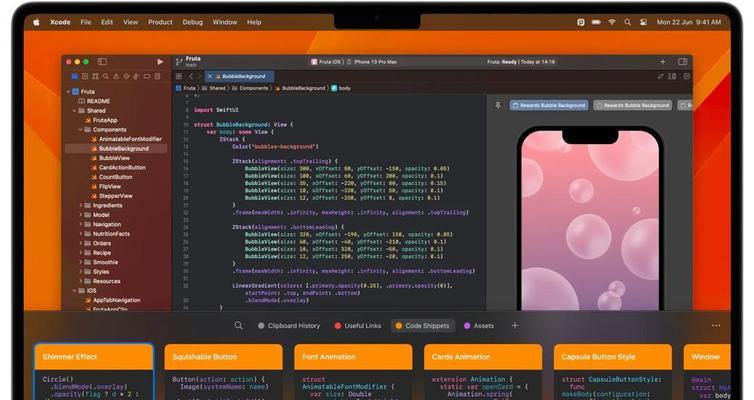The width and height of the screenshot is (754, 400).
Task: Collapse the Components folder
Action: click(x=81, y=130)
